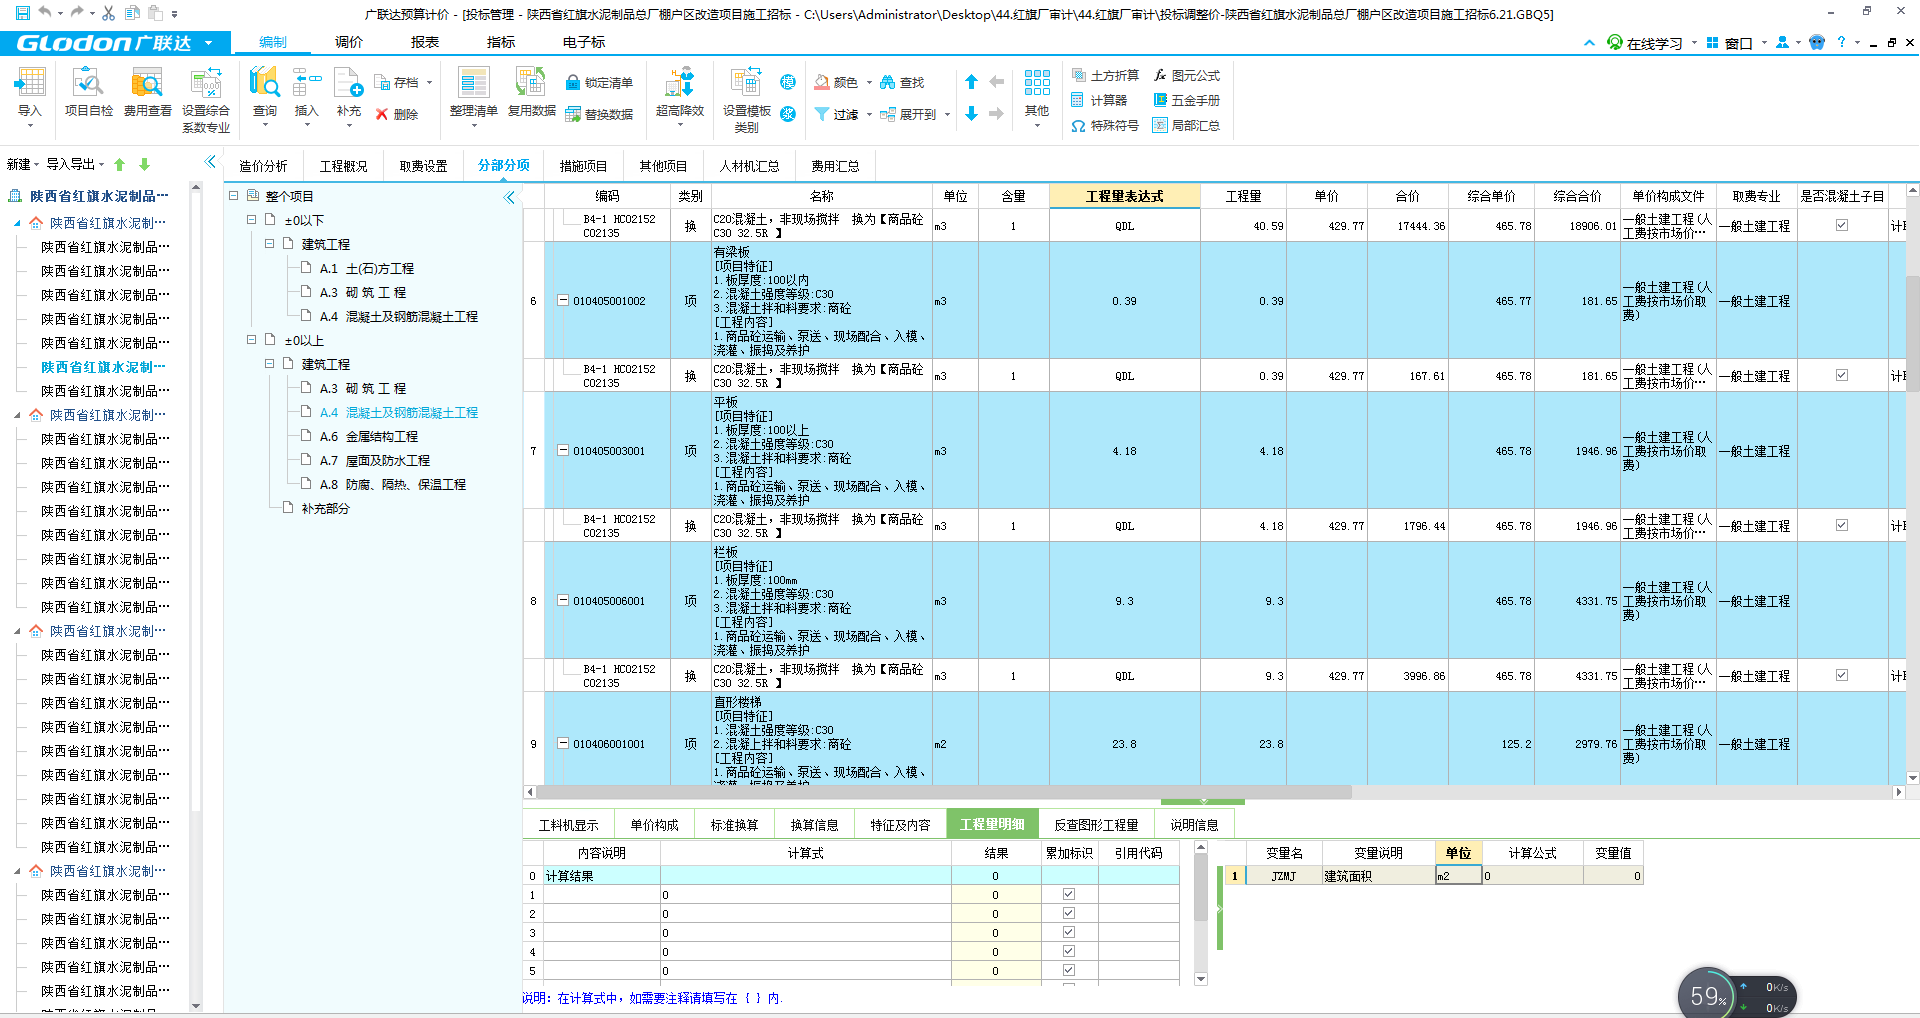
Task: Select A.7 屋面及防水工程 tree item
Action: 375,460
